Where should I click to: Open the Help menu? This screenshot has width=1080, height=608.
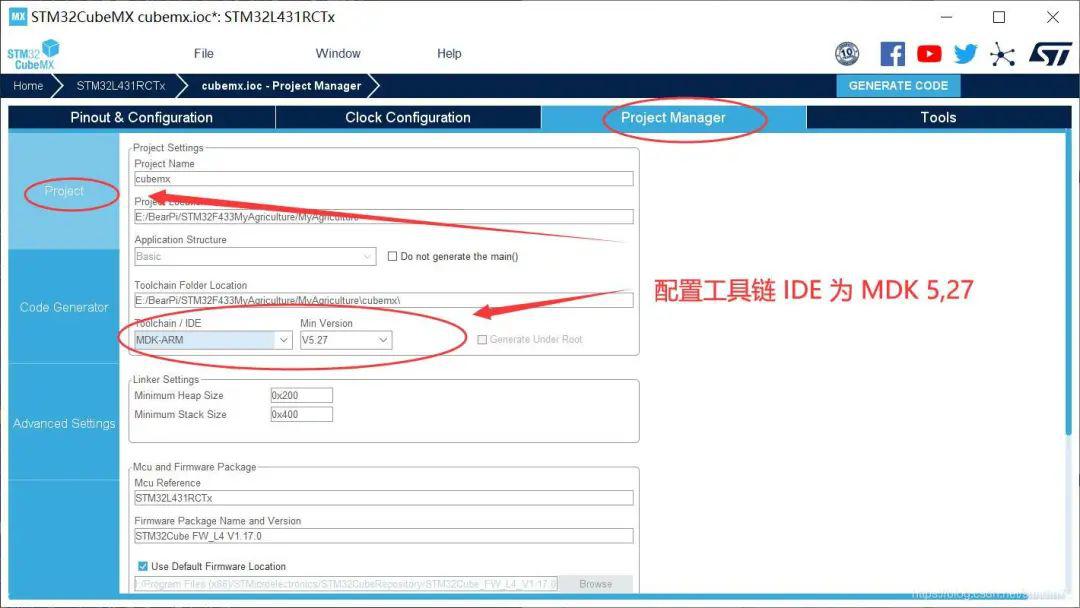(x=449, y=54)
